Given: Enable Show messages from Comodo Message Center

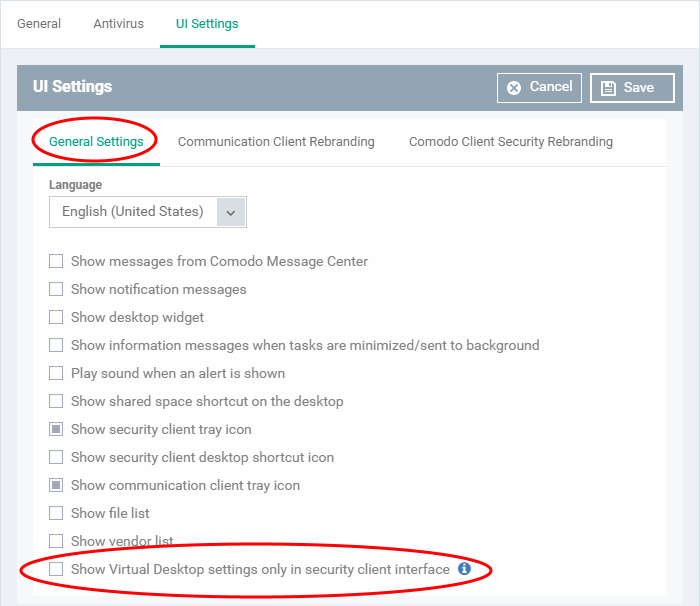Looking at the screenshot, I should coord(57,262).
